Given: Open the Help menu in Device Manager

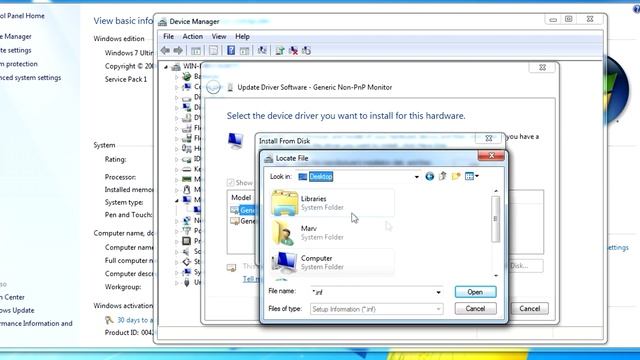Looking at the screenshot, I should pyautogui.click(x=242, y=36).
